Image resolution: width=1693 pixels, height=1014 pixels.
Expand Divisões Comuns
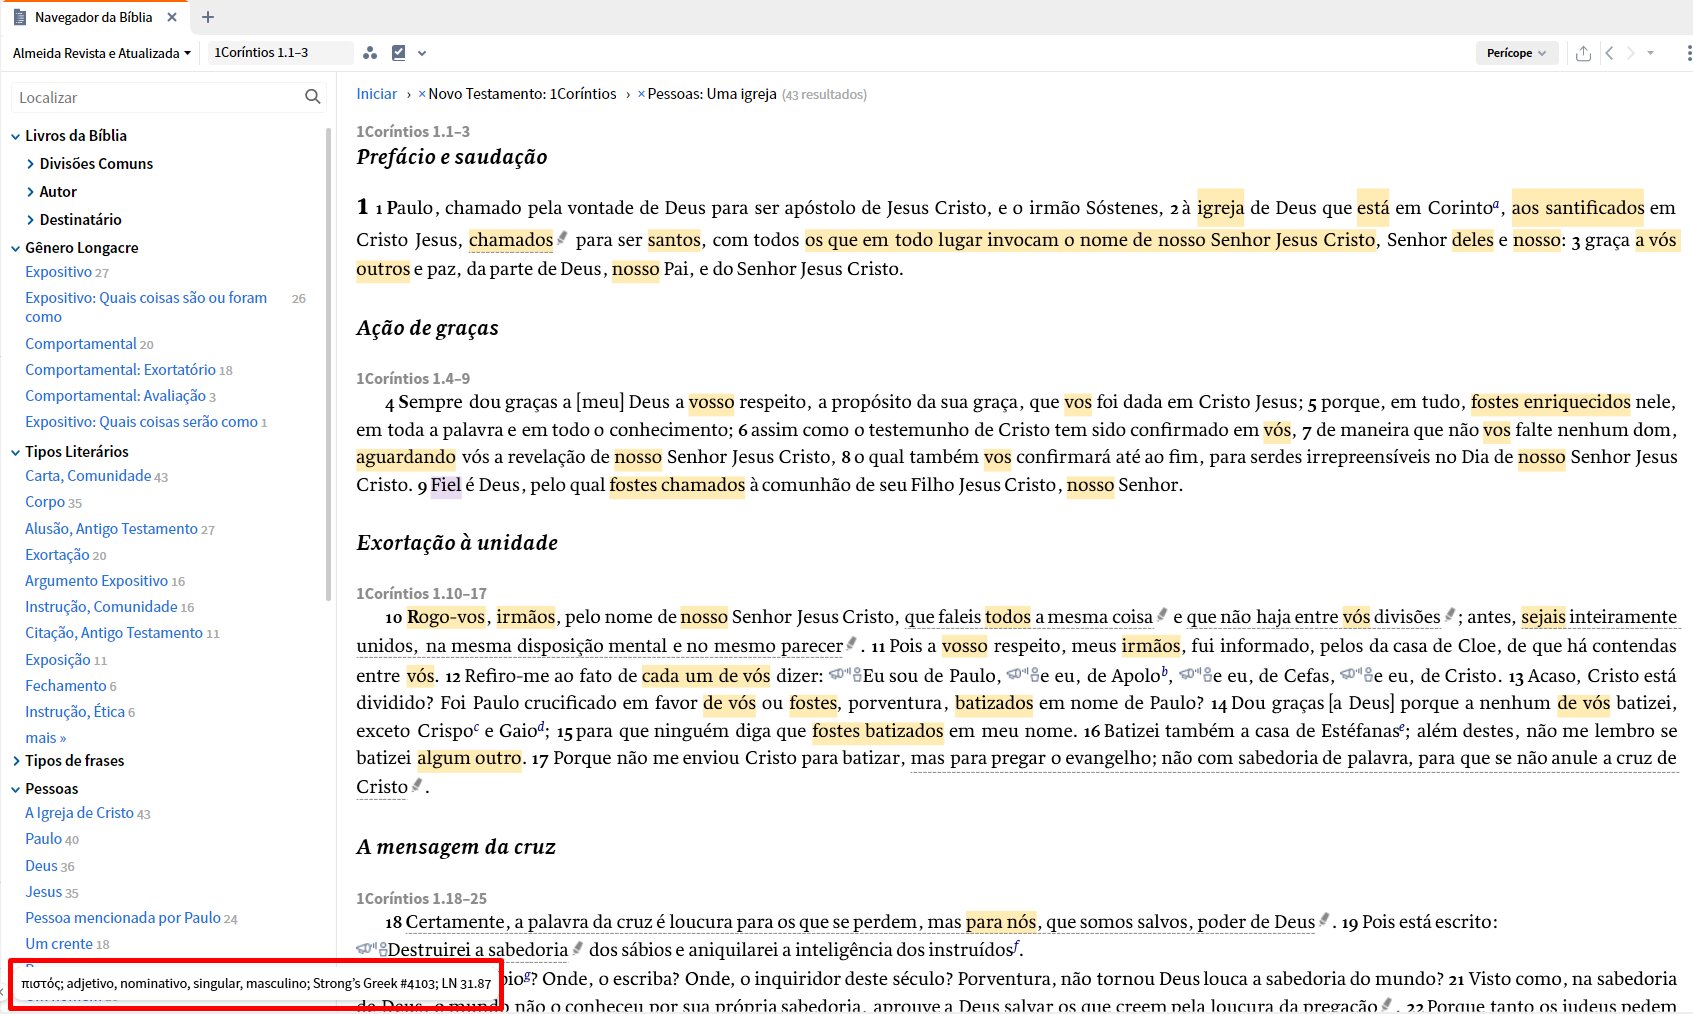click(30, 164)
